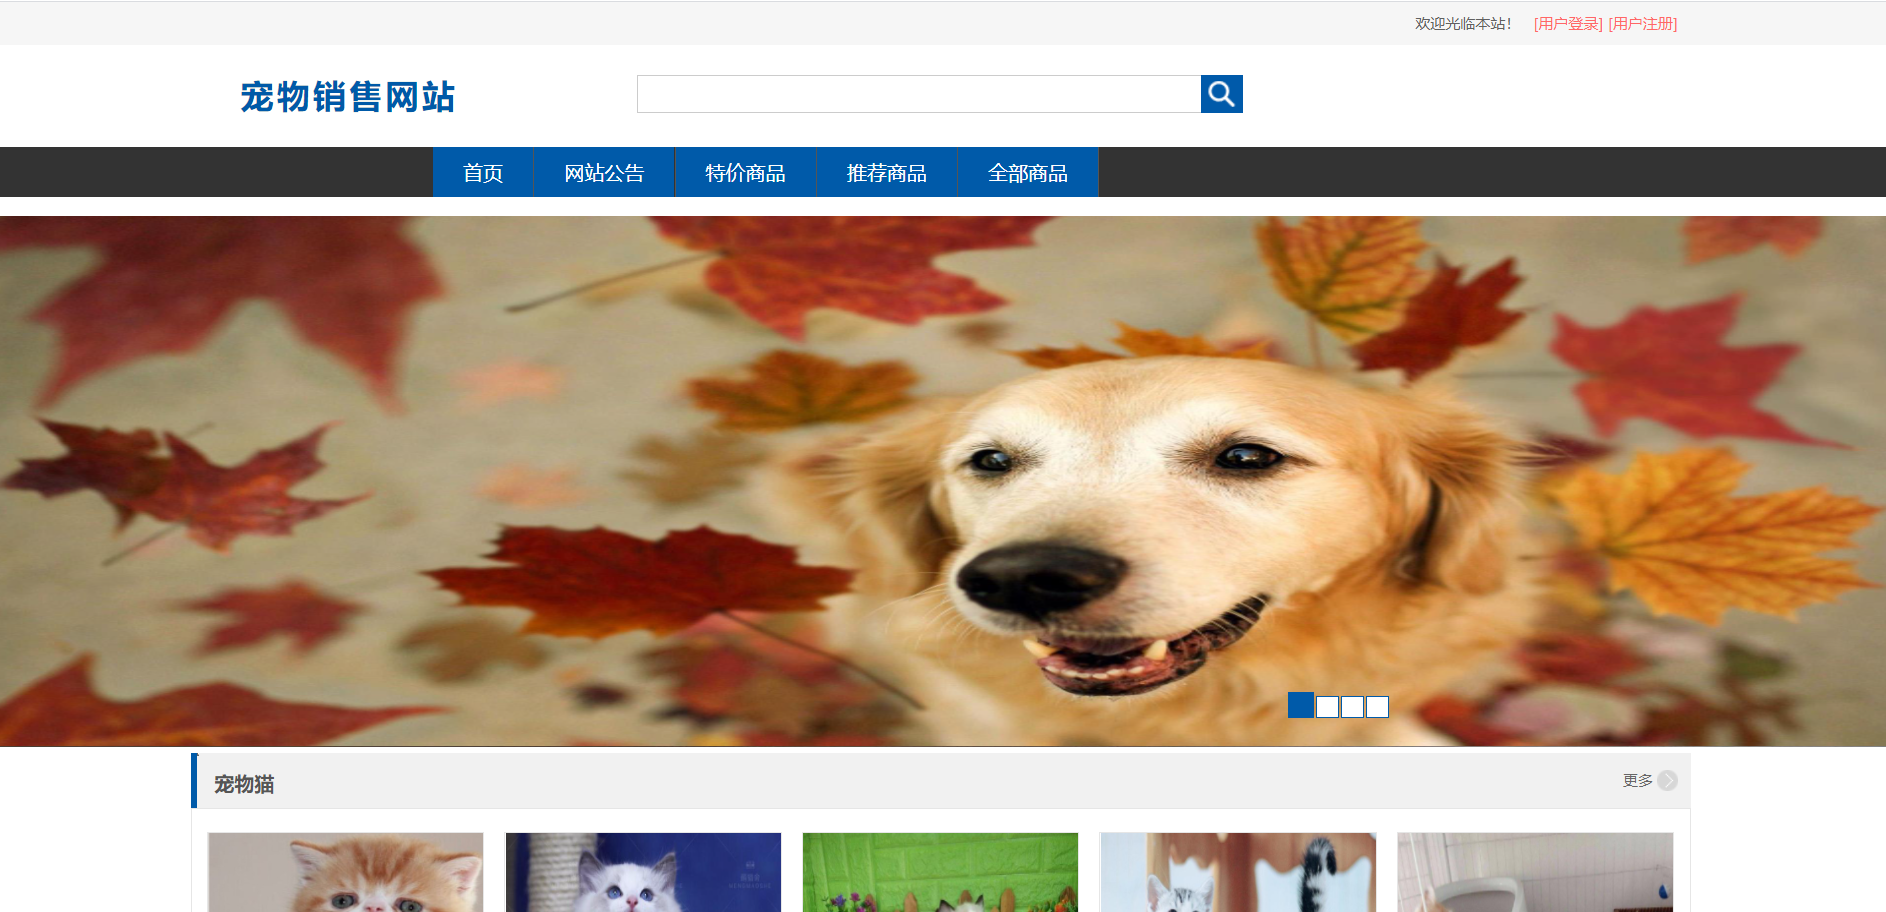The image size is (1886, 912).
Task: Select the fourth carousel indicator square
Action: 1377,707
